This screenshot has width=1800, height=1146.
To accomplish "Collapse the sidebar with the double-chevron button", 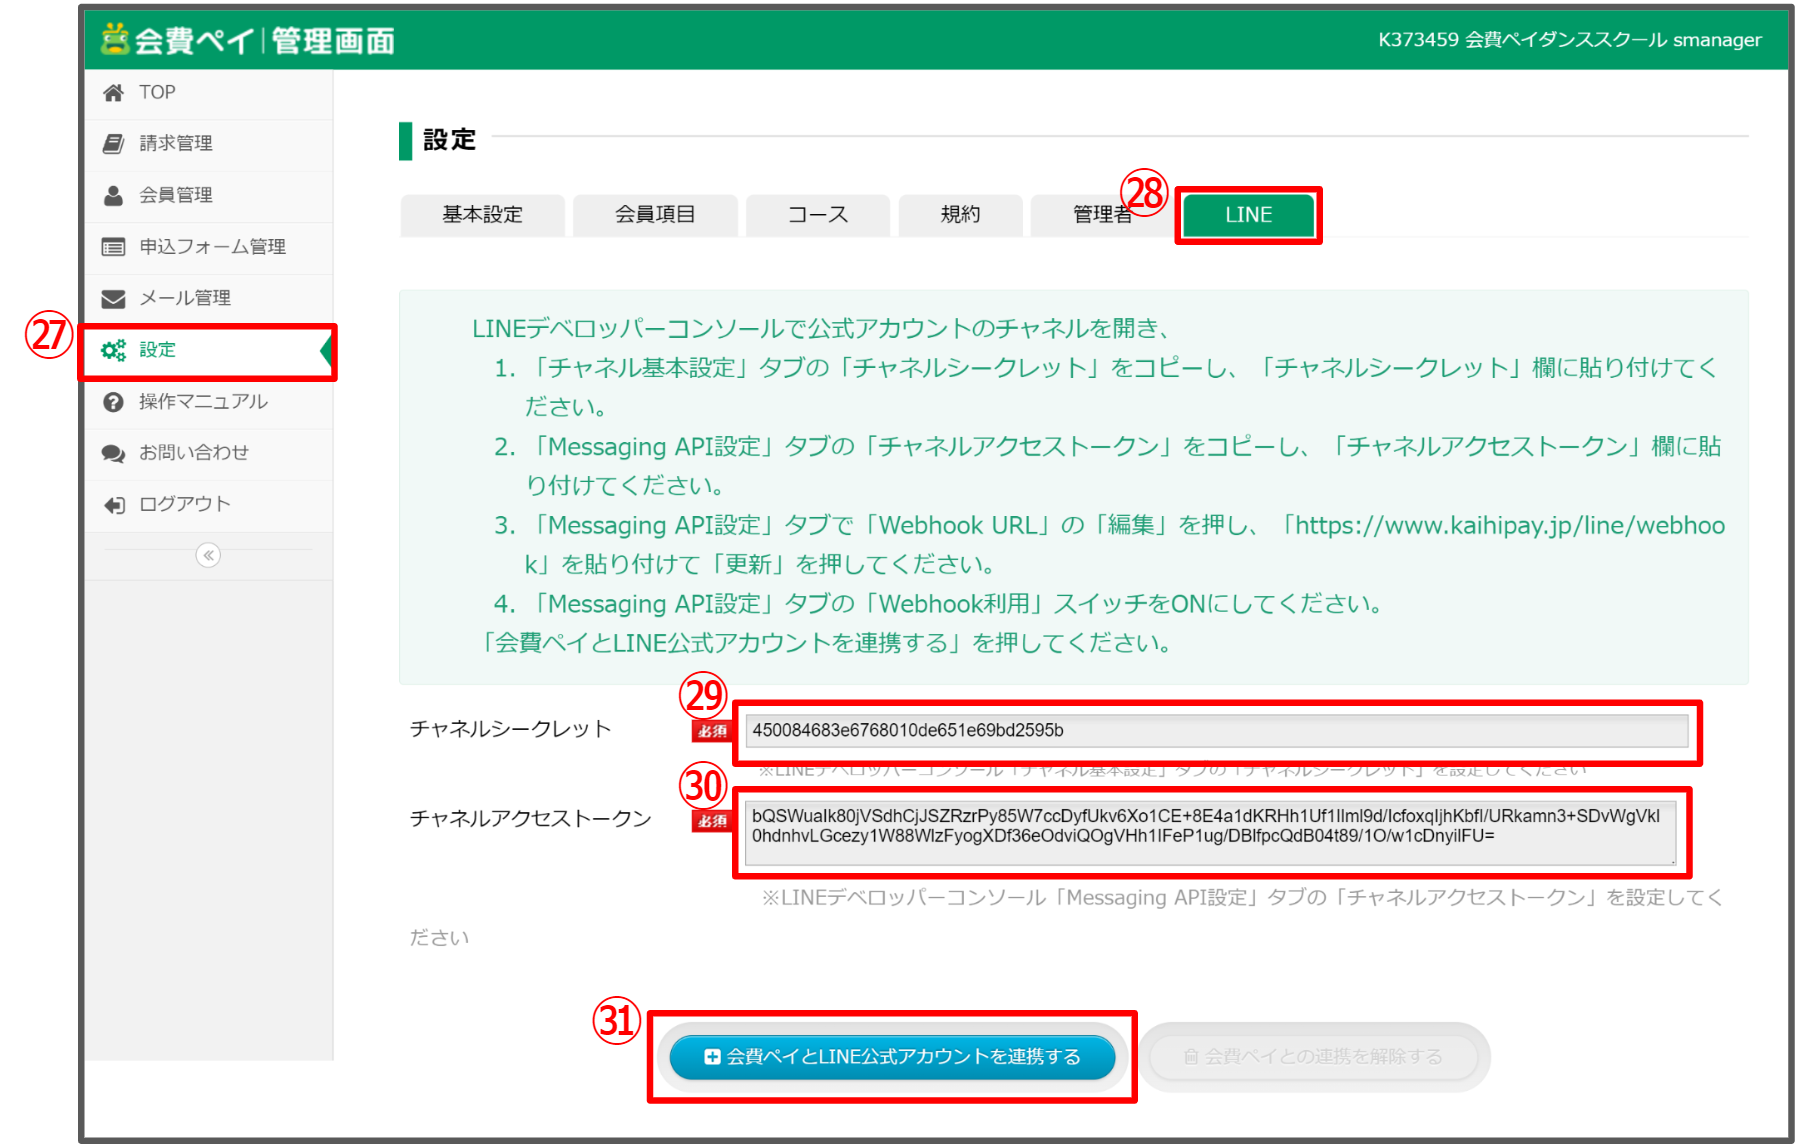I will pos(208,555).
